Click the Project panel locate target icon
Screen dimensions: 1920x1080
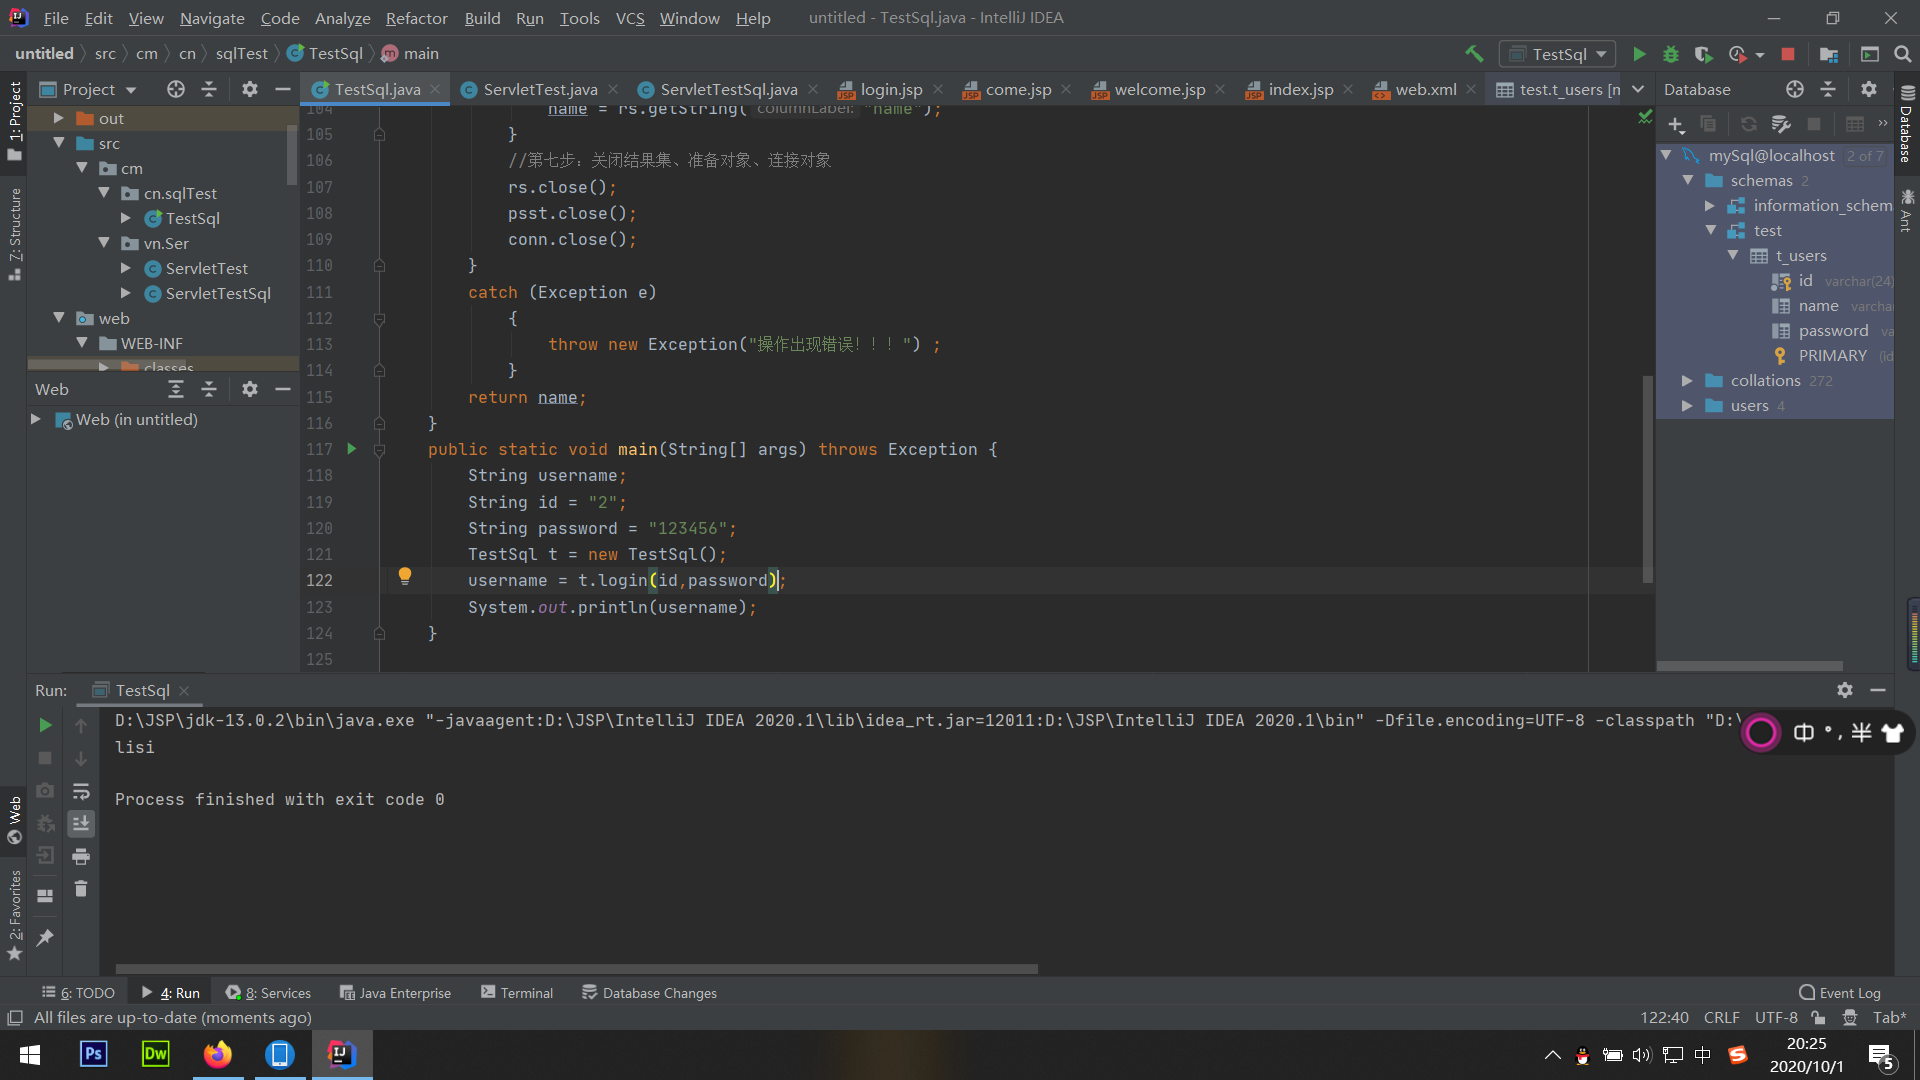pos(176,89)
